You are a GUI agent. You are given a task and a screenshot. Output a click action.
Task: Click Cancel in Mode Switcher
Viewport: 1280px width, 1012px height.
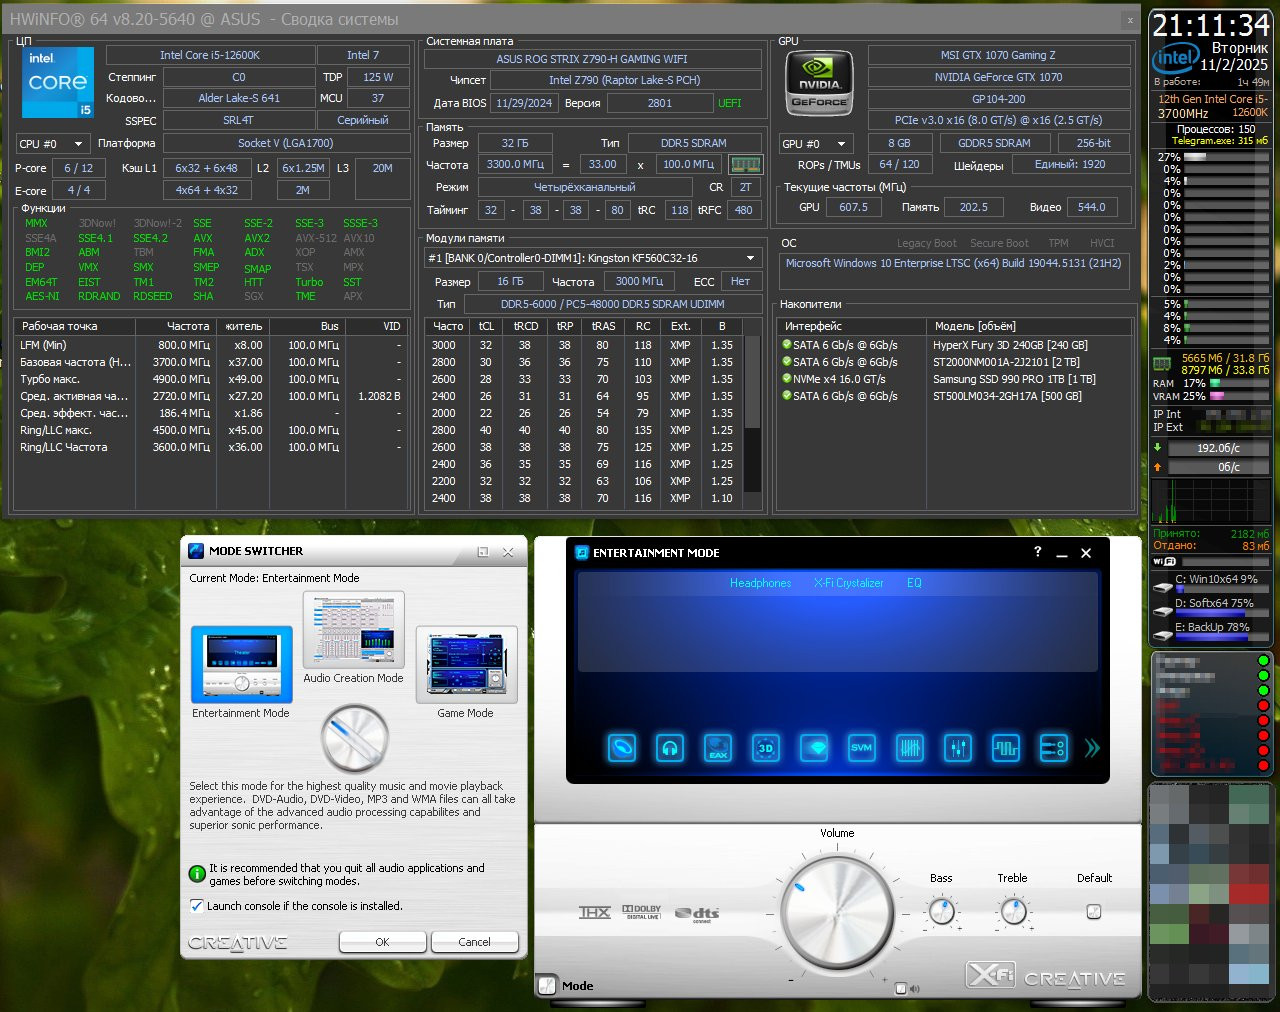click(x=475, y=942)
